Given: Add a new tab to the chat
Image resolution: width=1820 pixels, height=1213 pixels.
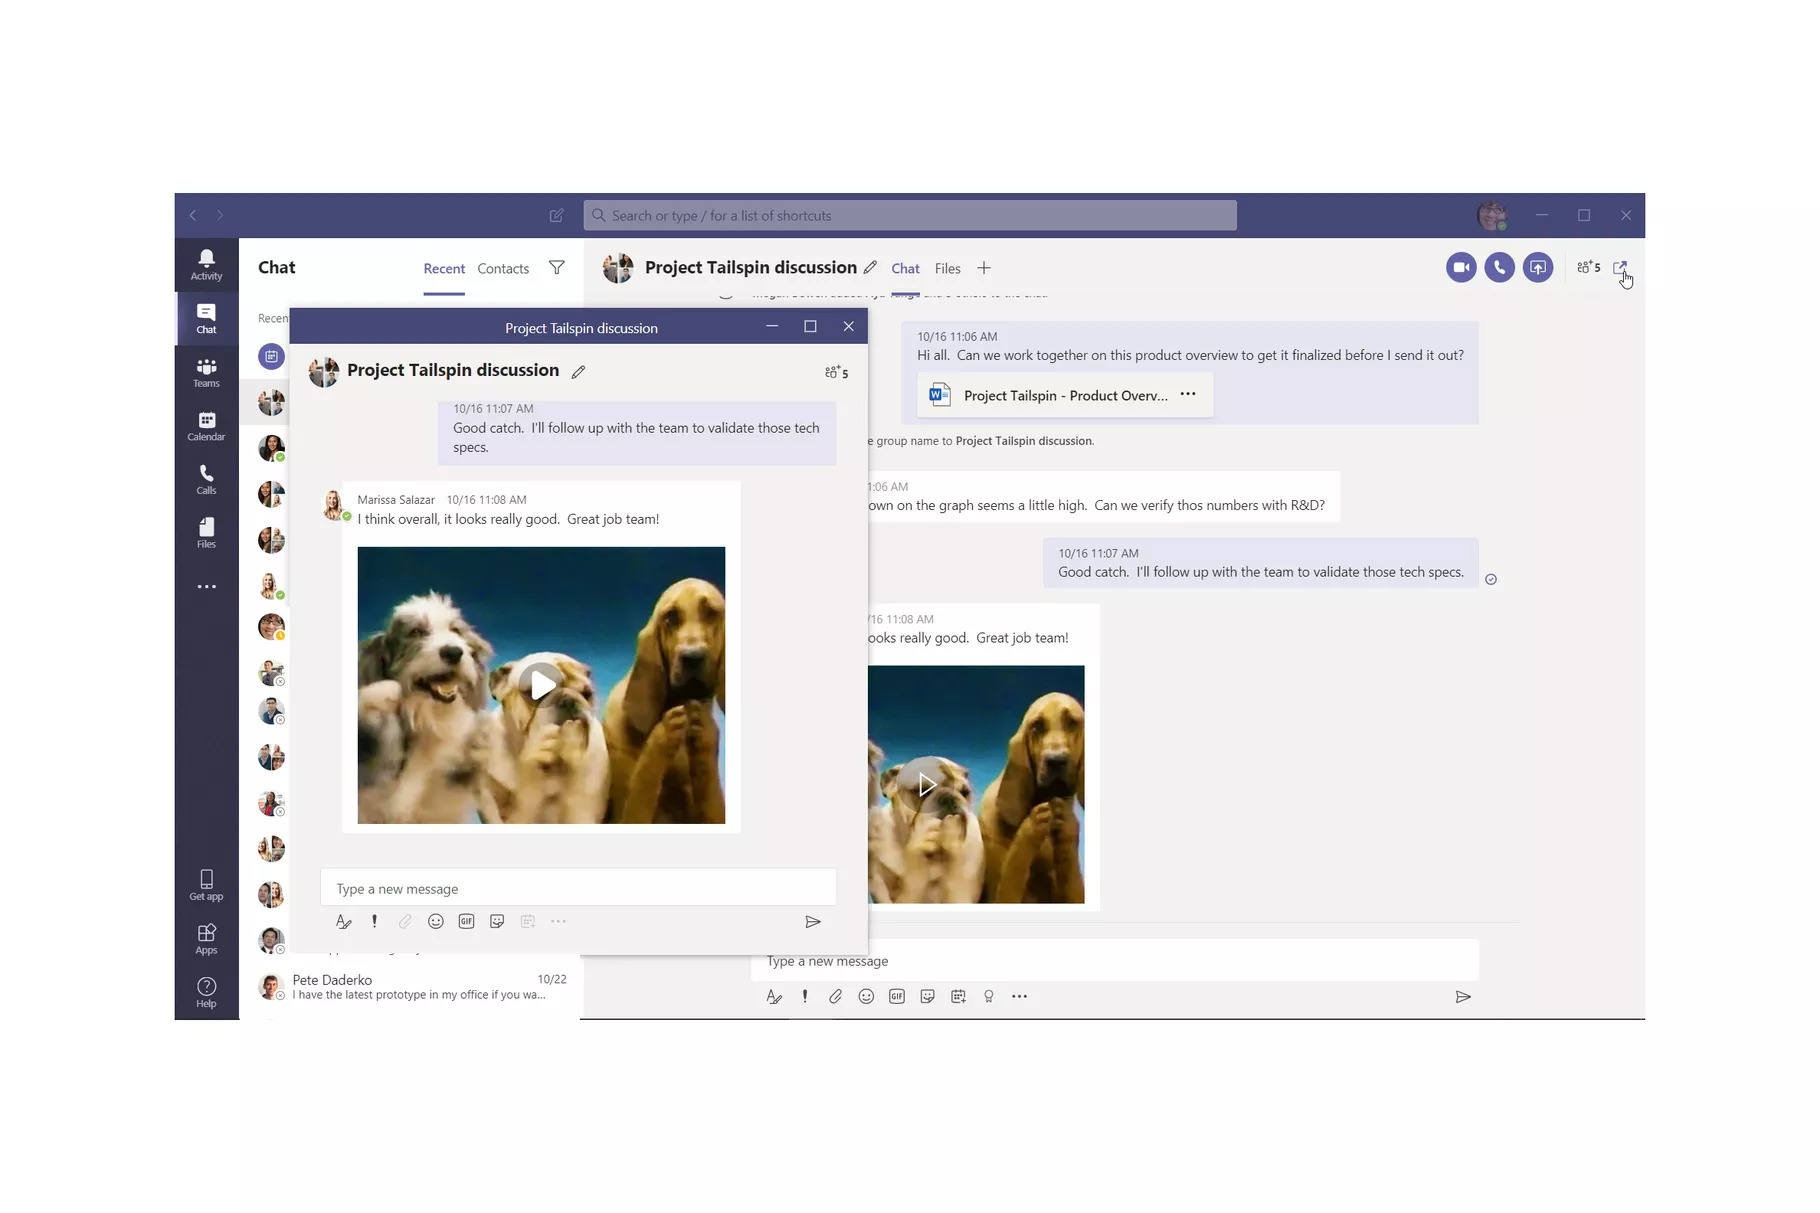Looking at the screenshot, I should 984,268.
